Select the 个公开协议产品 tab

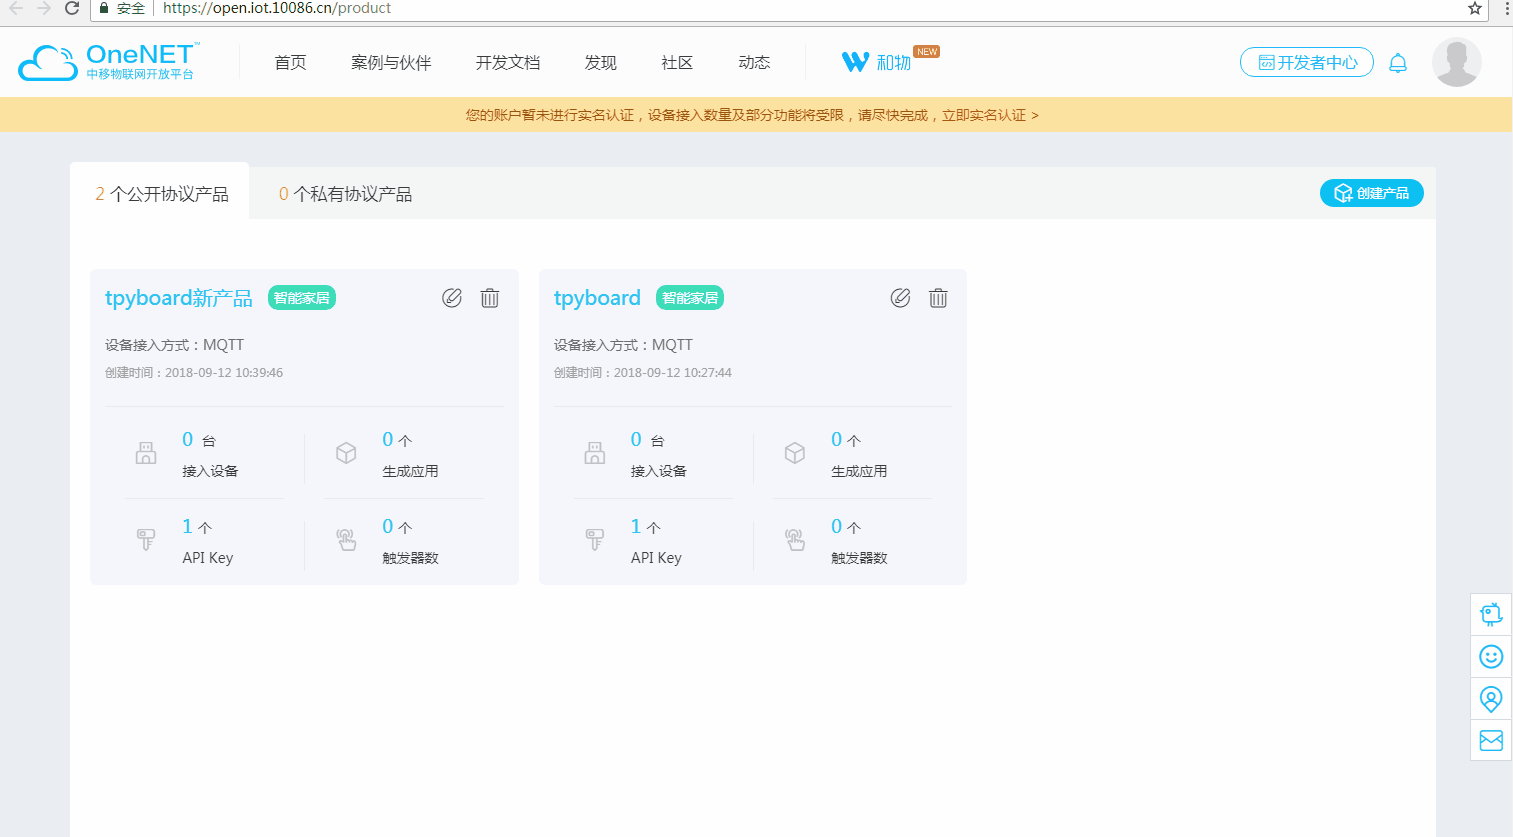pyautogui.click(x=162, y=194)
